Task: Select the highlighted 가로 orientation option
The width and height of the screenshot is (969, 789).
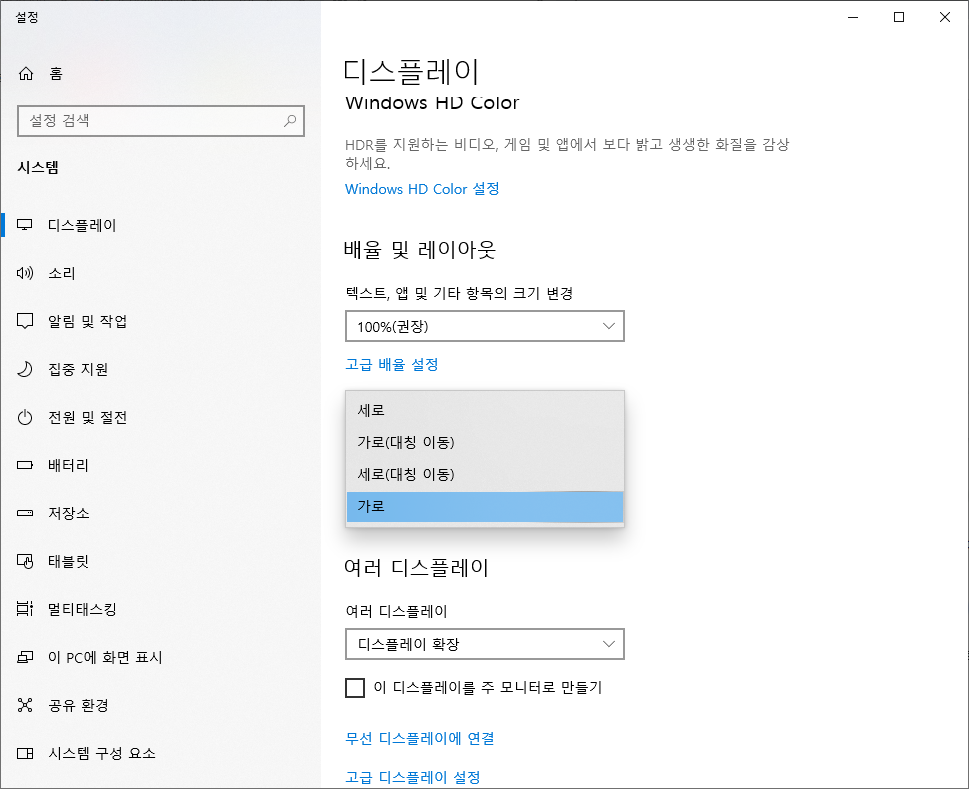Action: coord(484,507)
